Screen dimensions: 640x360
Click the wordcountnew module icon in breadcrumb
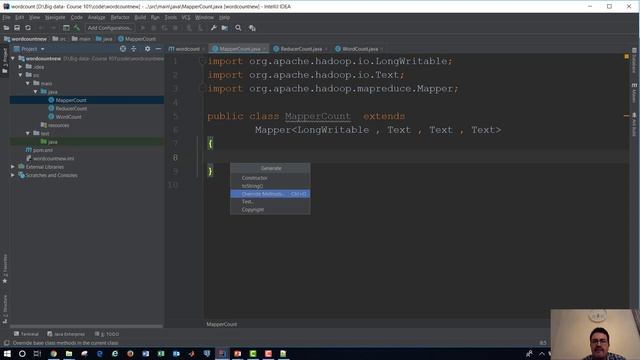7,39
